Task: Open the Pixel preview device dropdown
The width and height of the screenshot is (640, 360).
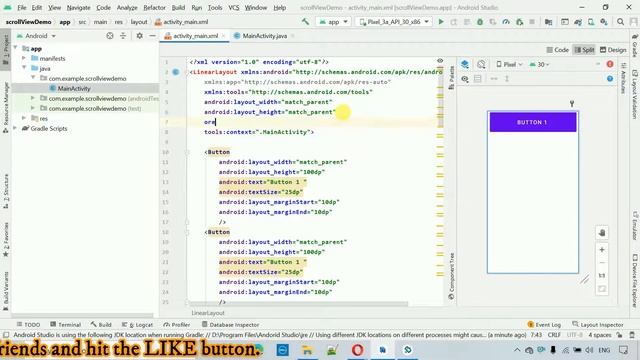Action: pyautogui.click(x=509, y=64)
